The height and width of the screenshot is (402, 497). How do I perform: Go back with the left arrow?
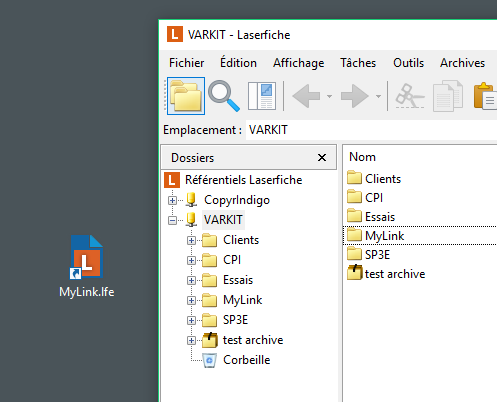306,96
